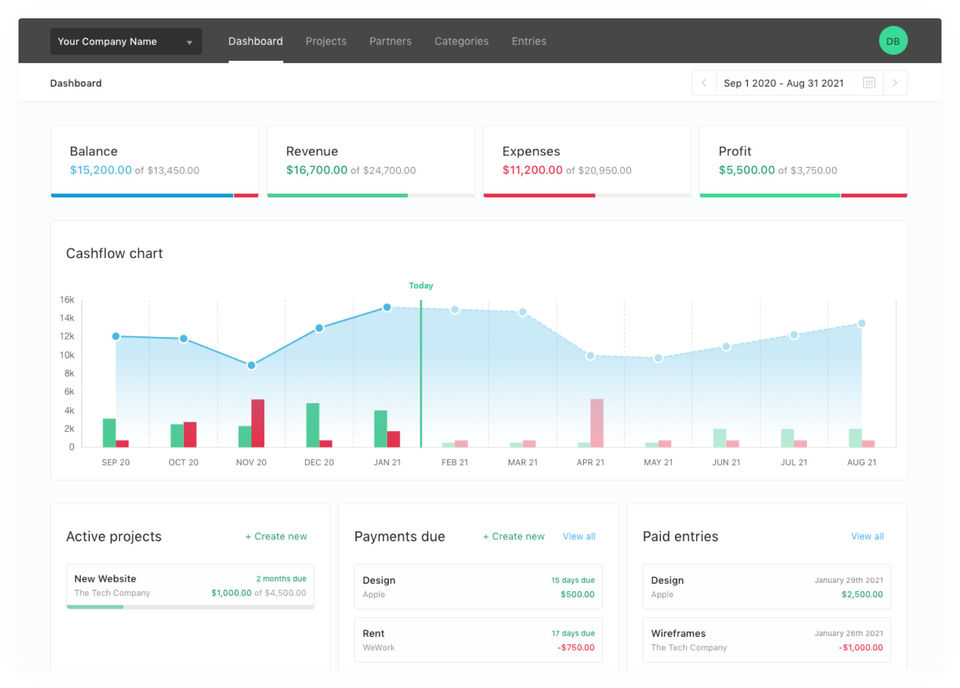960x688 pixels.
Task: Select the OCT 20 balance data point
Action: [183, 338]
